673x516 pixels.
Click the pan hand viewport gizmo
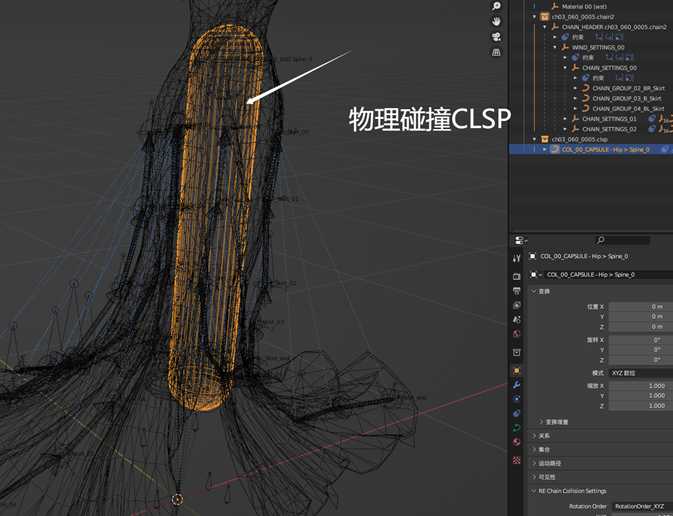(496, 21)
